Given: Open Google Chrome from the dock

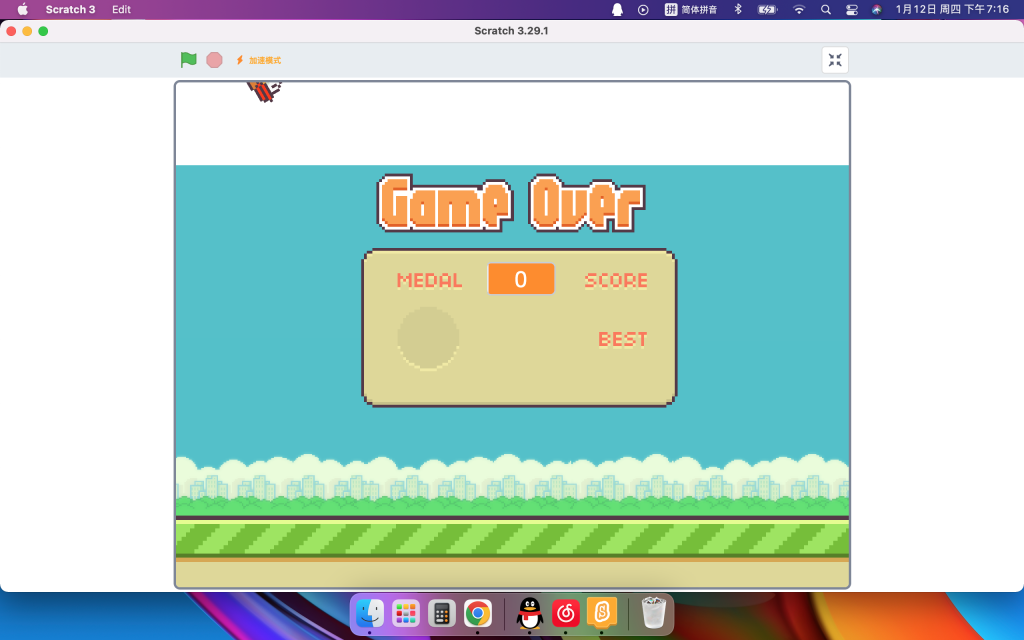Looking at the screenshot, I should [x=478, y=613].
